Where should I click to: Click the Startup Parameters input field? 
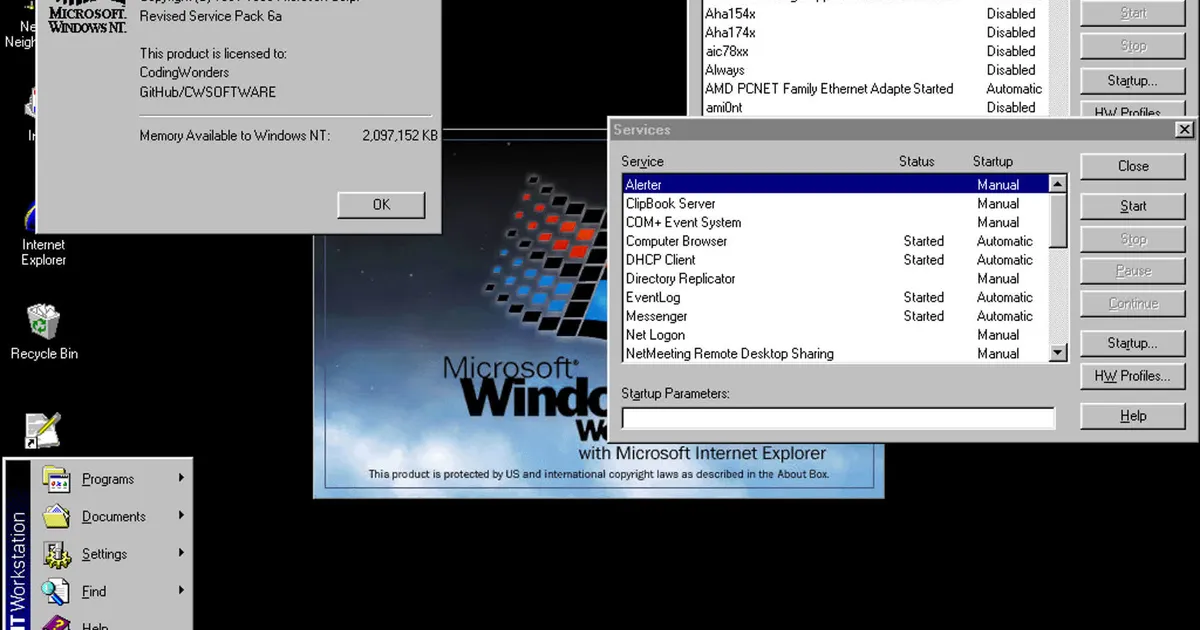tap(838, 418)
